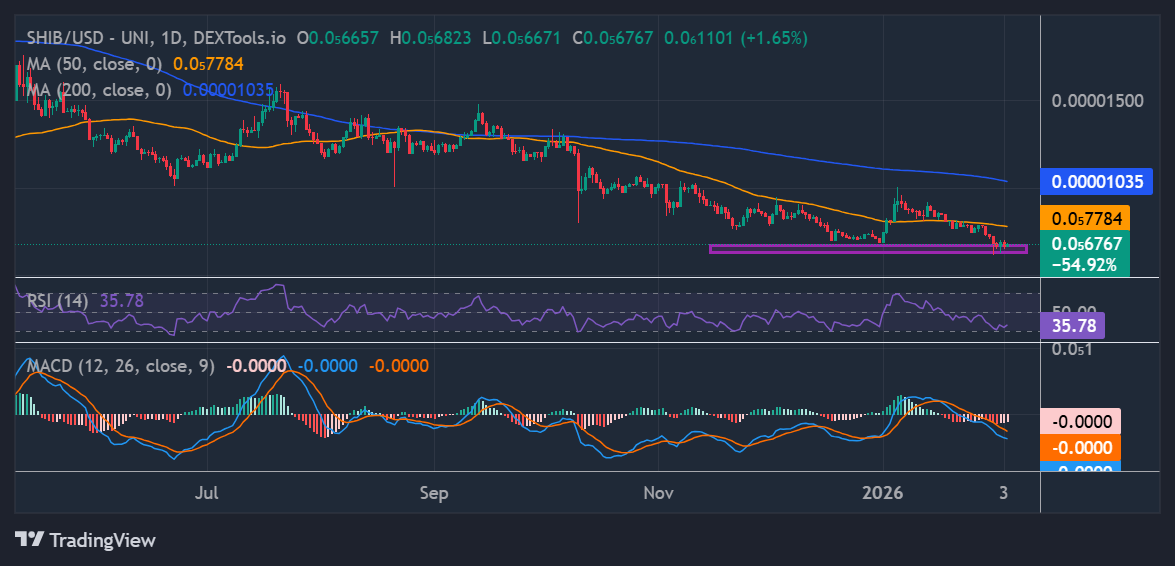This screenshot has height=566, width=1175.
Task: Select the MA (50, close, 0) legend
Action: (x=94, y=63)
